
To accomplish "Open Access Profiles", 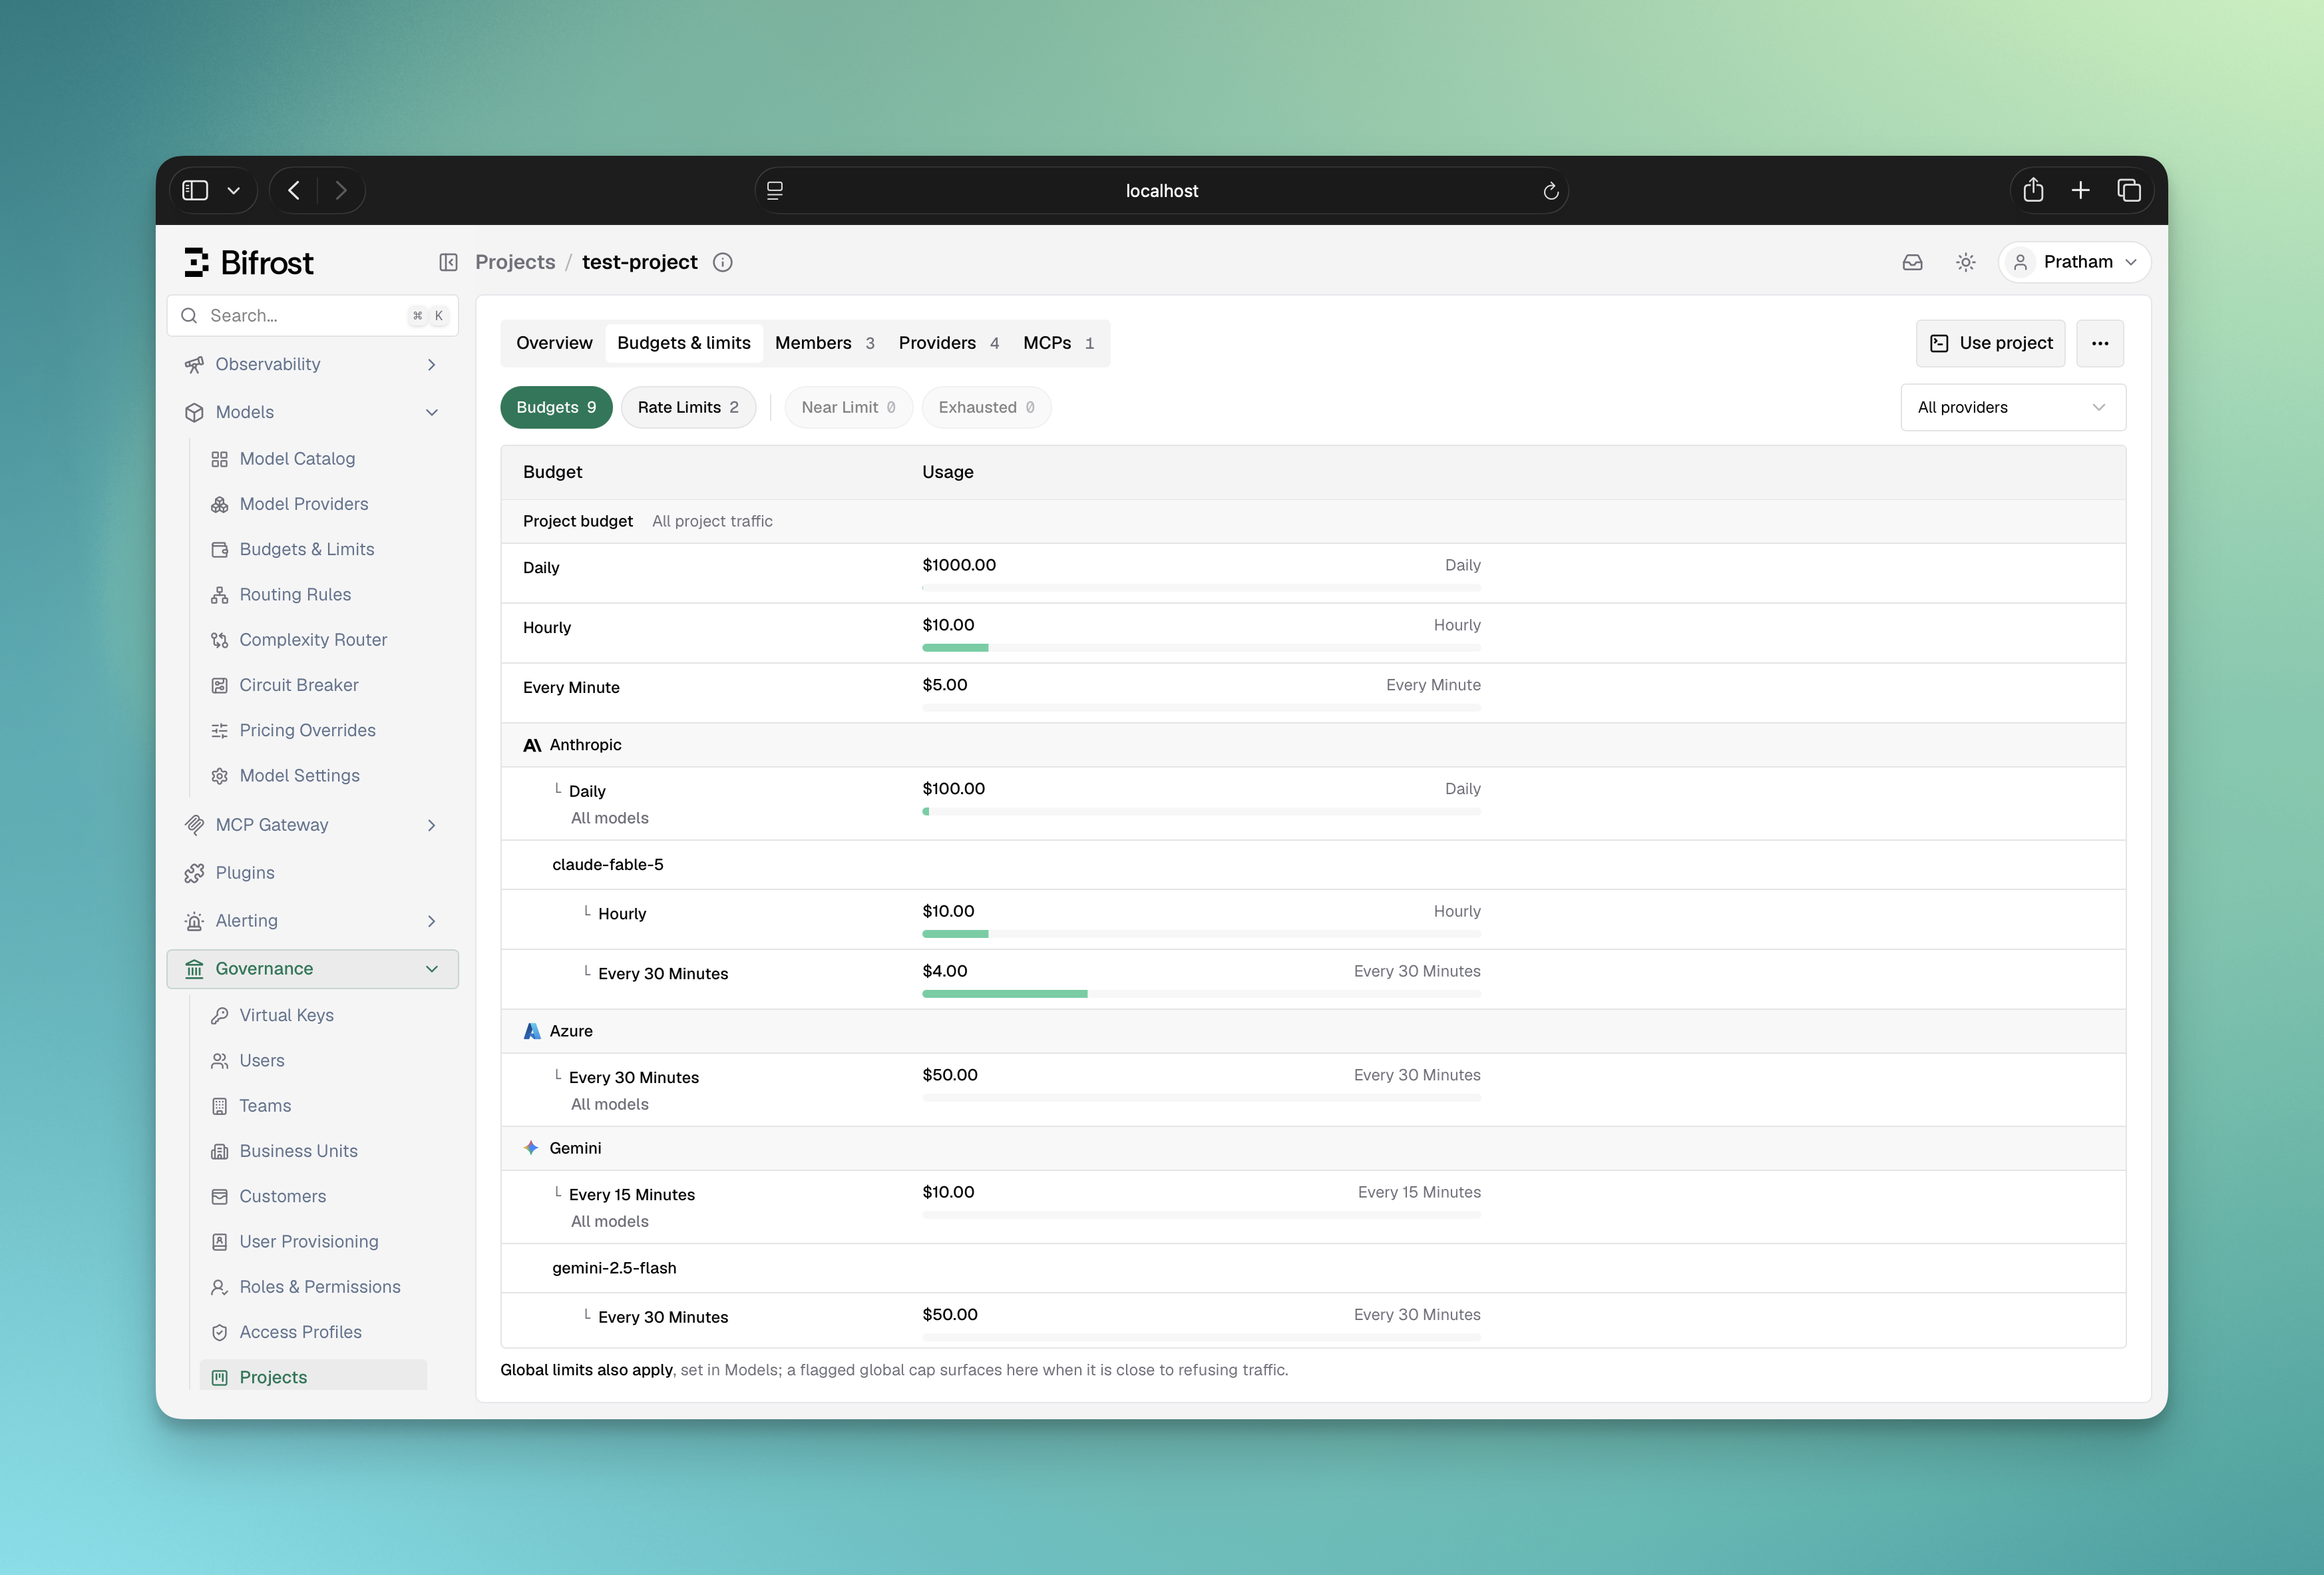I will point(300,1332).
